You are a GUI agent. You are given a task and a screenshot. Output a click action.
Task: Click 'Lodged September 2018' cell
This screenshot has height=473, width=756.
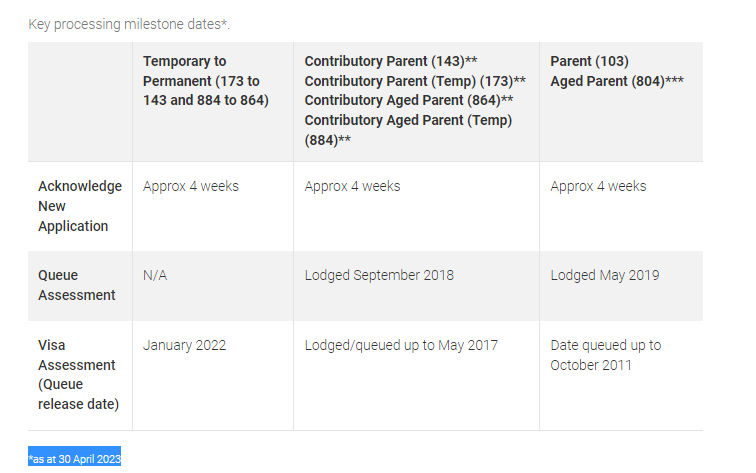pyautogui.click(x=379, y=275)
